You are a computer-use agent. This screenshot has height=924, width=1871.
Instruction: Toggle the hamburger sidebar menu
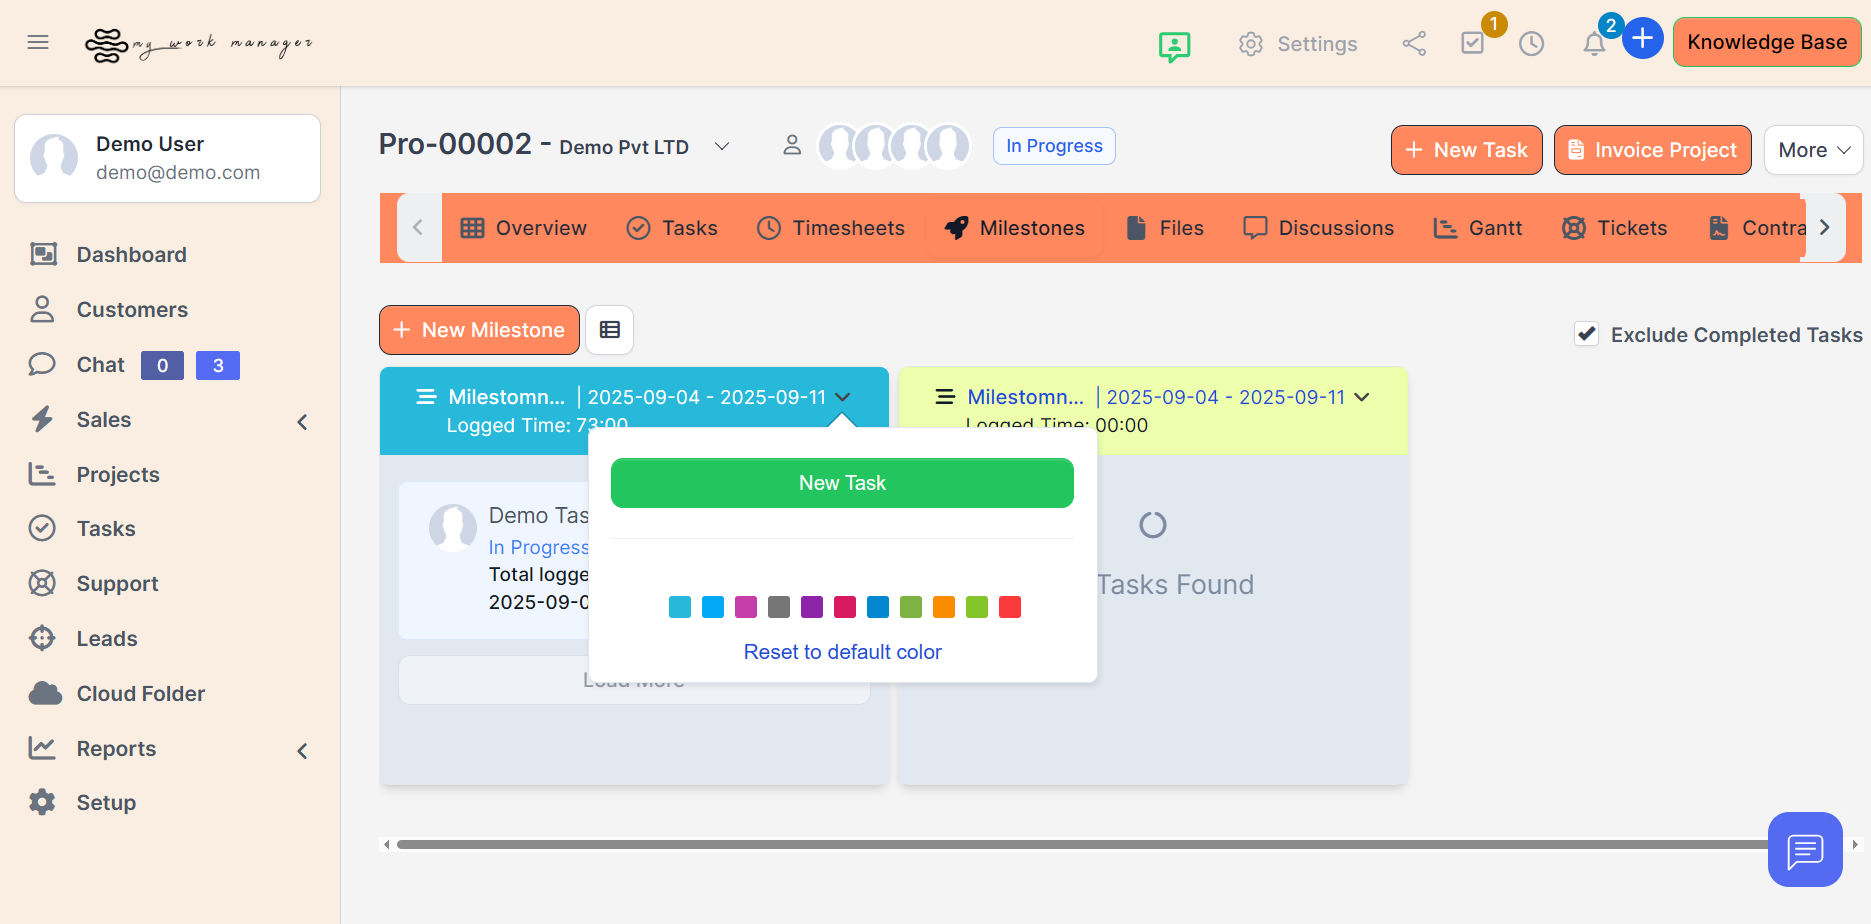click(x=38, y=42)
